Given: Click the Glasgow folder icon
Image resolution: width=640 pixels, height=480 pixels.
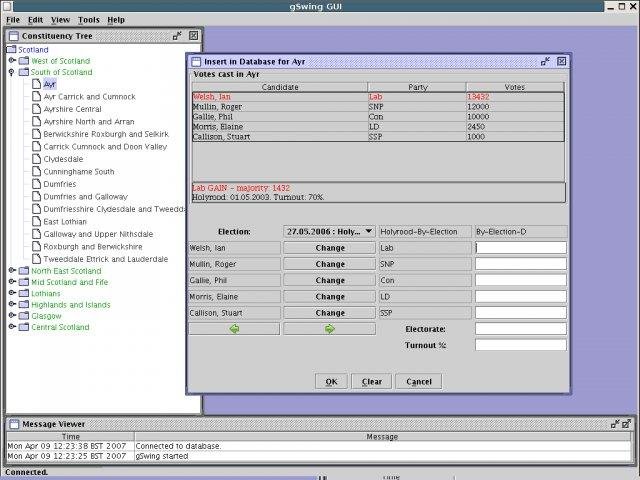Looking at the screenshot, I should tap(24, 316).
